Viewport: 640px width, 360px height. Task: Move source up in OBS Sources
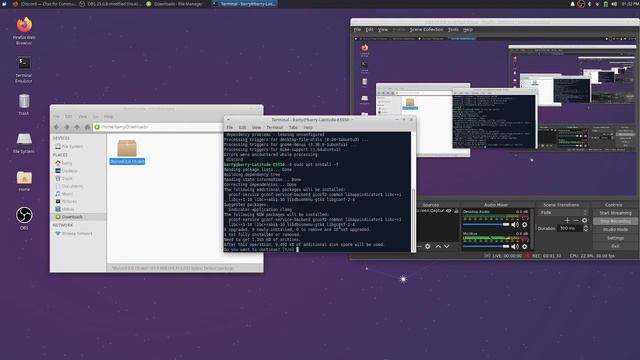(438, 247)
